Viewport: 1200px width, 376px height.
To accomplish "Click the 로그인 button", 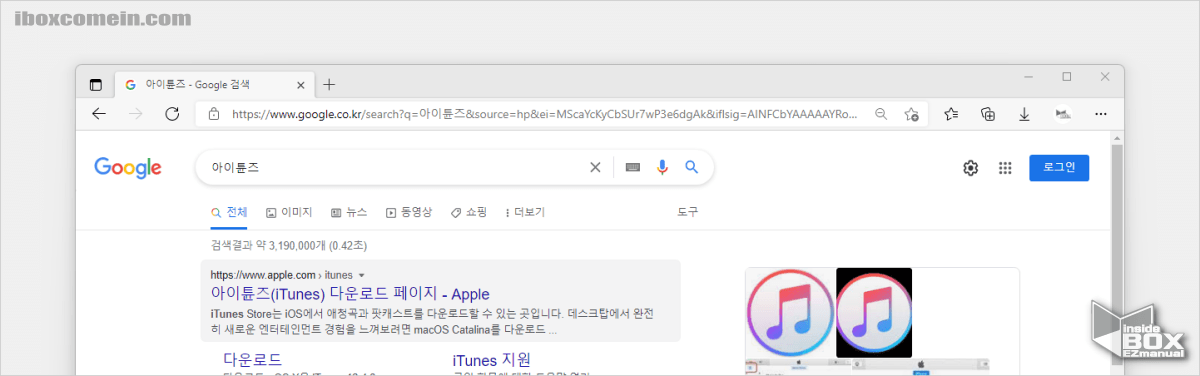I will pos(1059,168).
